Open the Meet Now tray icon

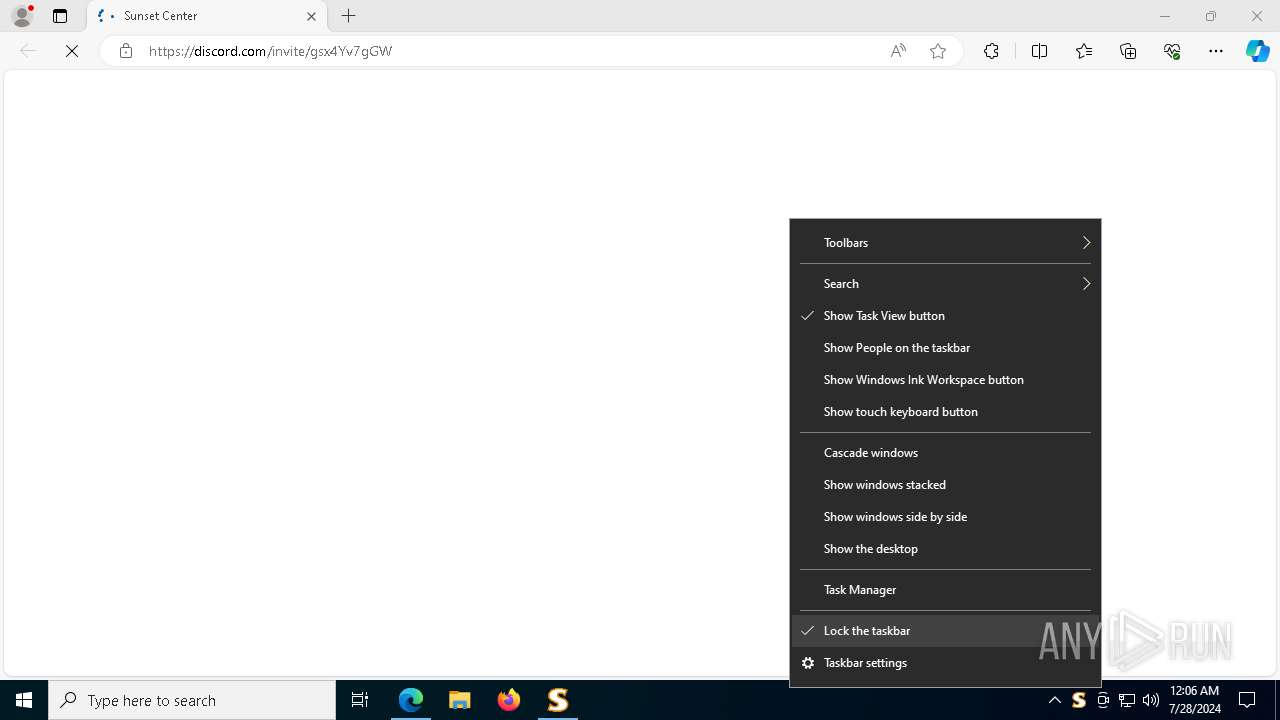tap(1103, 700)
